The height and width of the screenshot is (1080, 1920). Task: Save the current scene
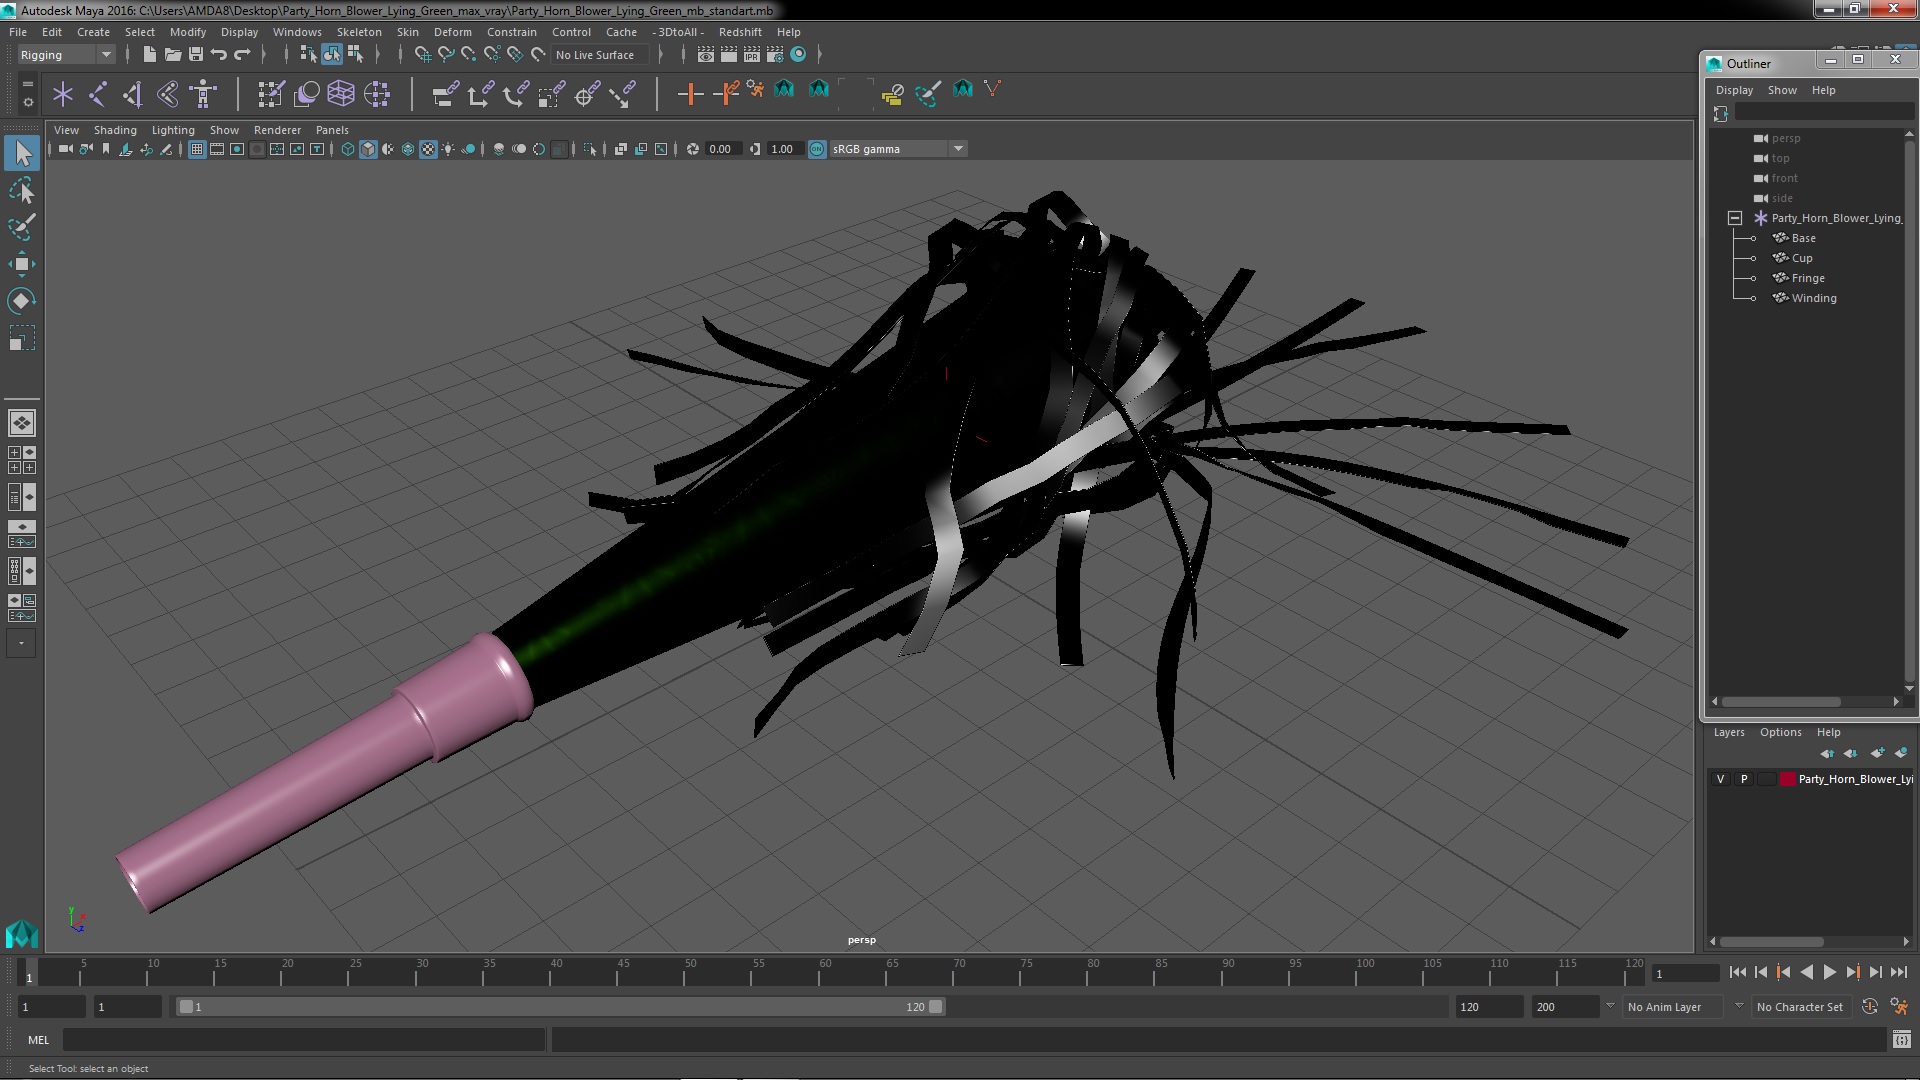(x=196, y=55)
